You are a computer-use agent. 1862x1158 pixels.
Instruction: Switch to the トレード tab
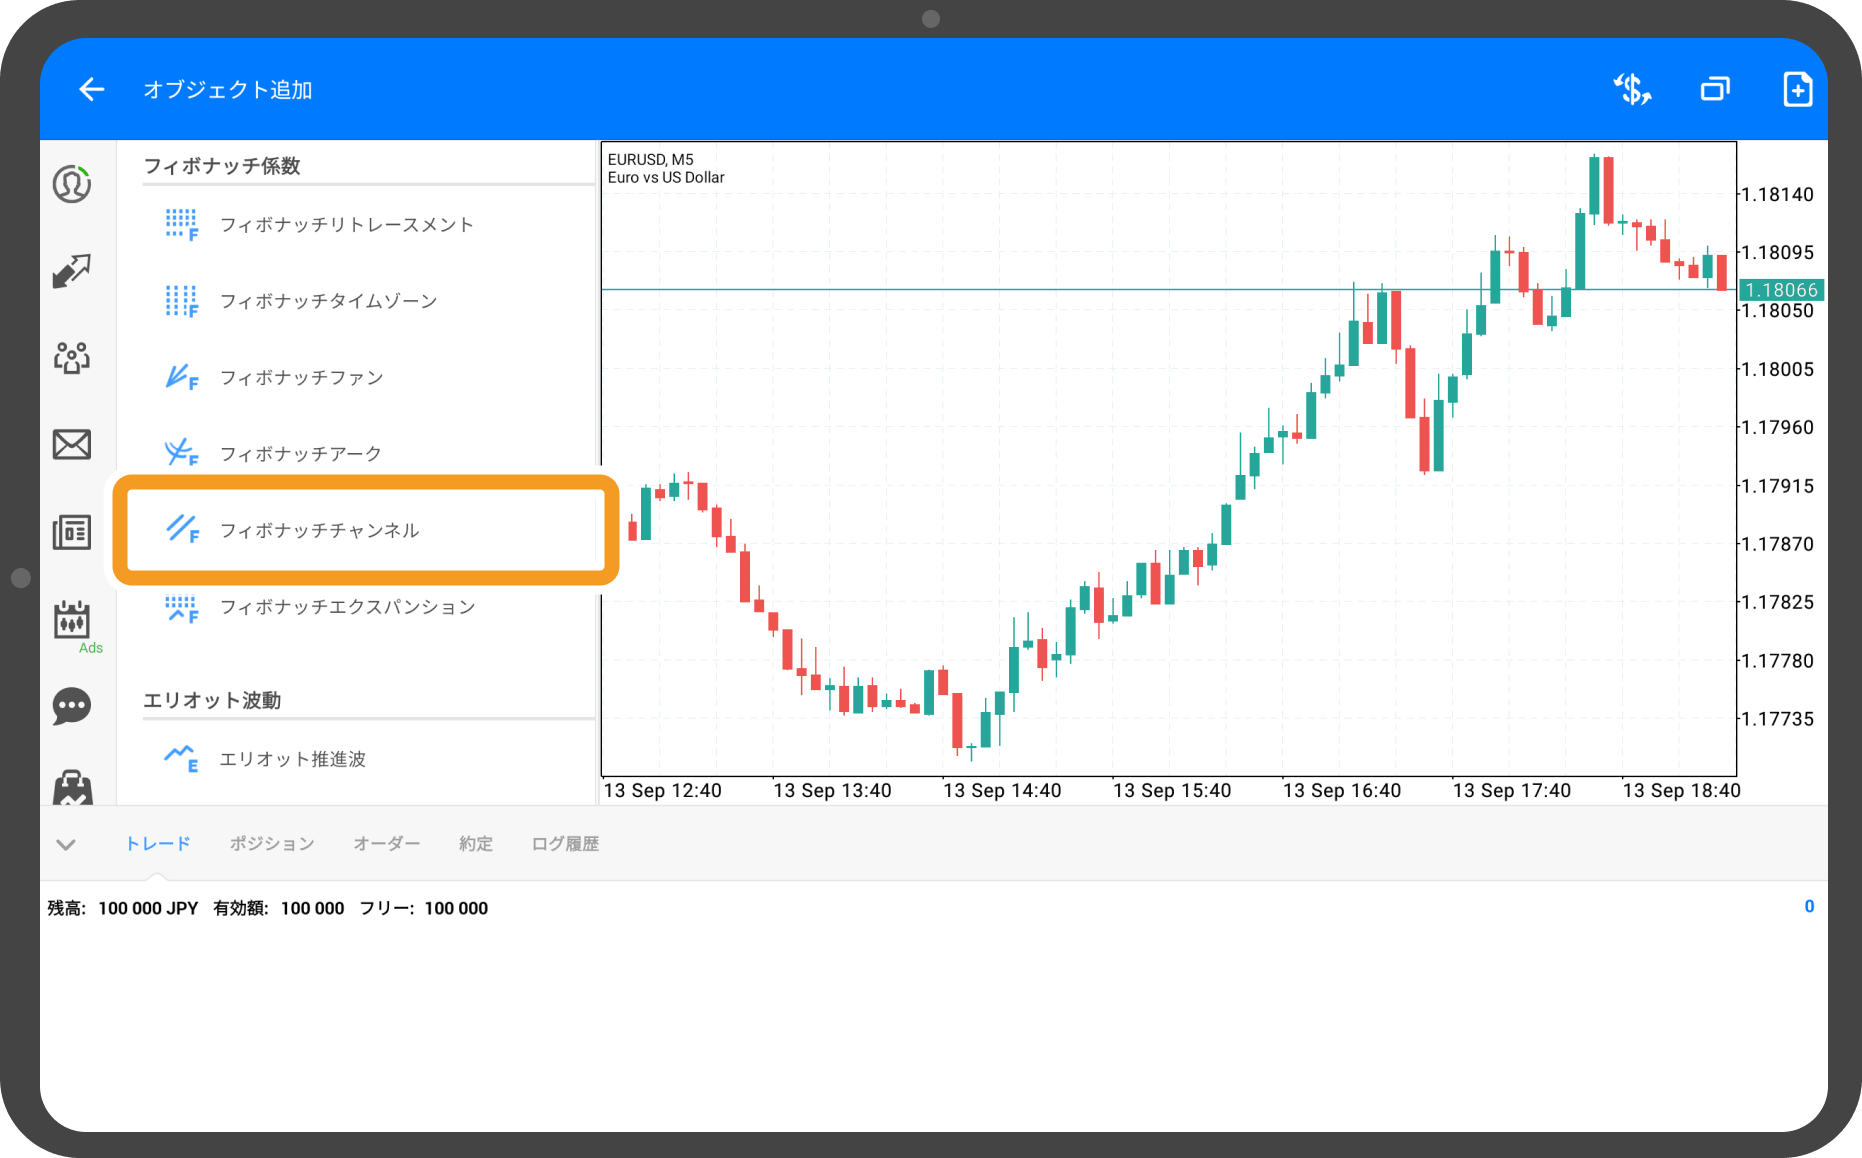[157, 844]
